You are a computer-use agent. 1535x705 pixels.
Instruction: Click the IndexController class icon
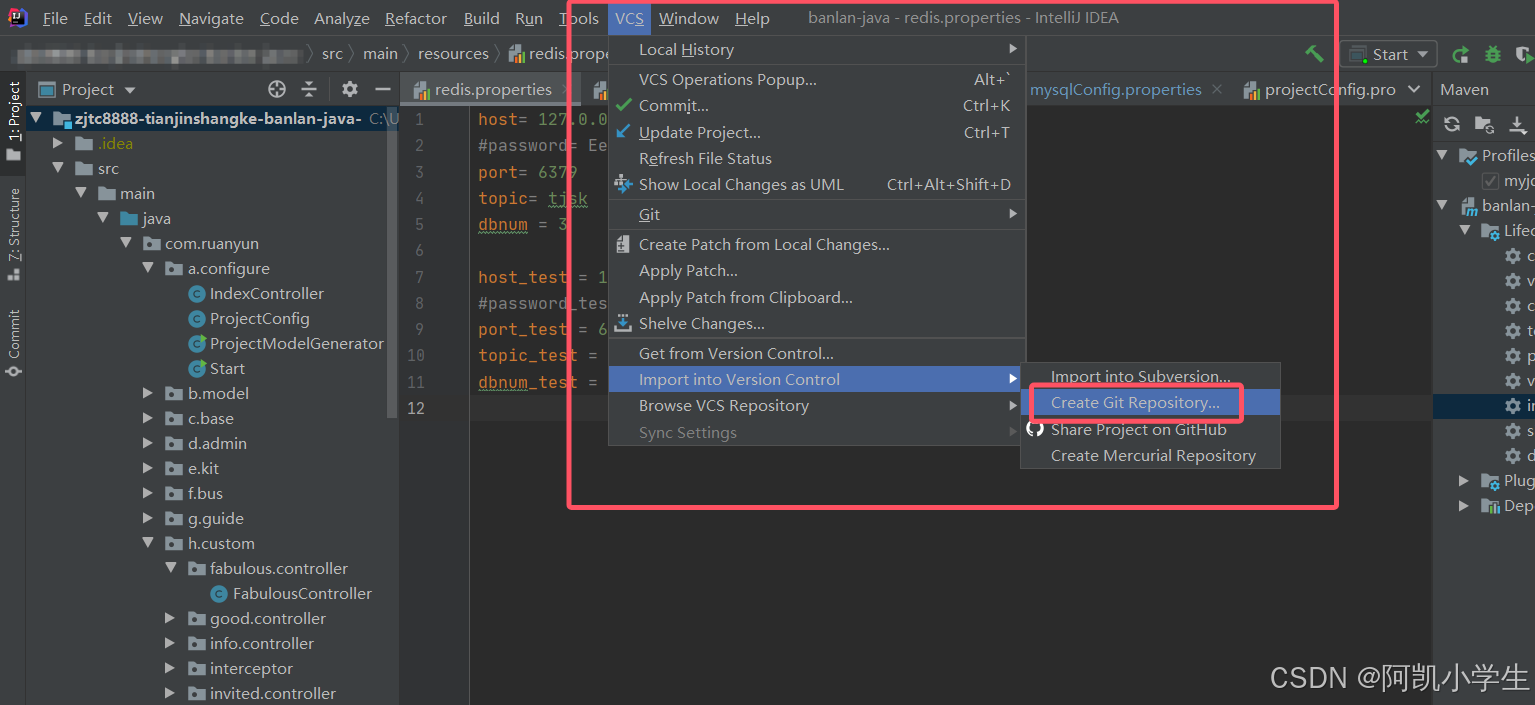pyautogui.click(x=197, y=293)
